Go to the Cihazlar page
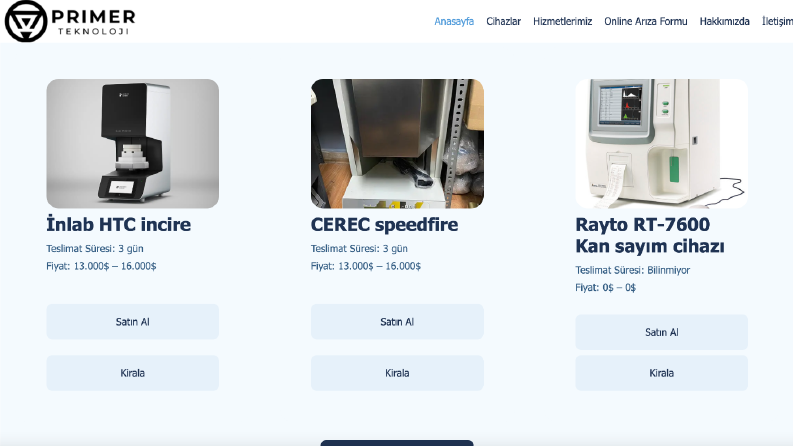Viewport: 793px width, 446px height. coord(503,21)
